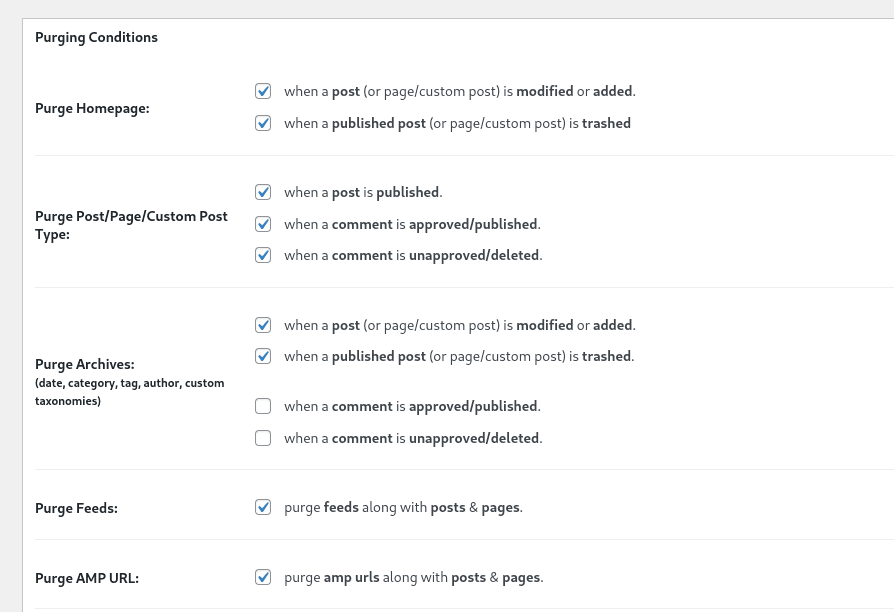The height and width of the screenshot is (612, 894).
Task: Uncheck post purge when comment is approved/published
Action: [263, 224]
